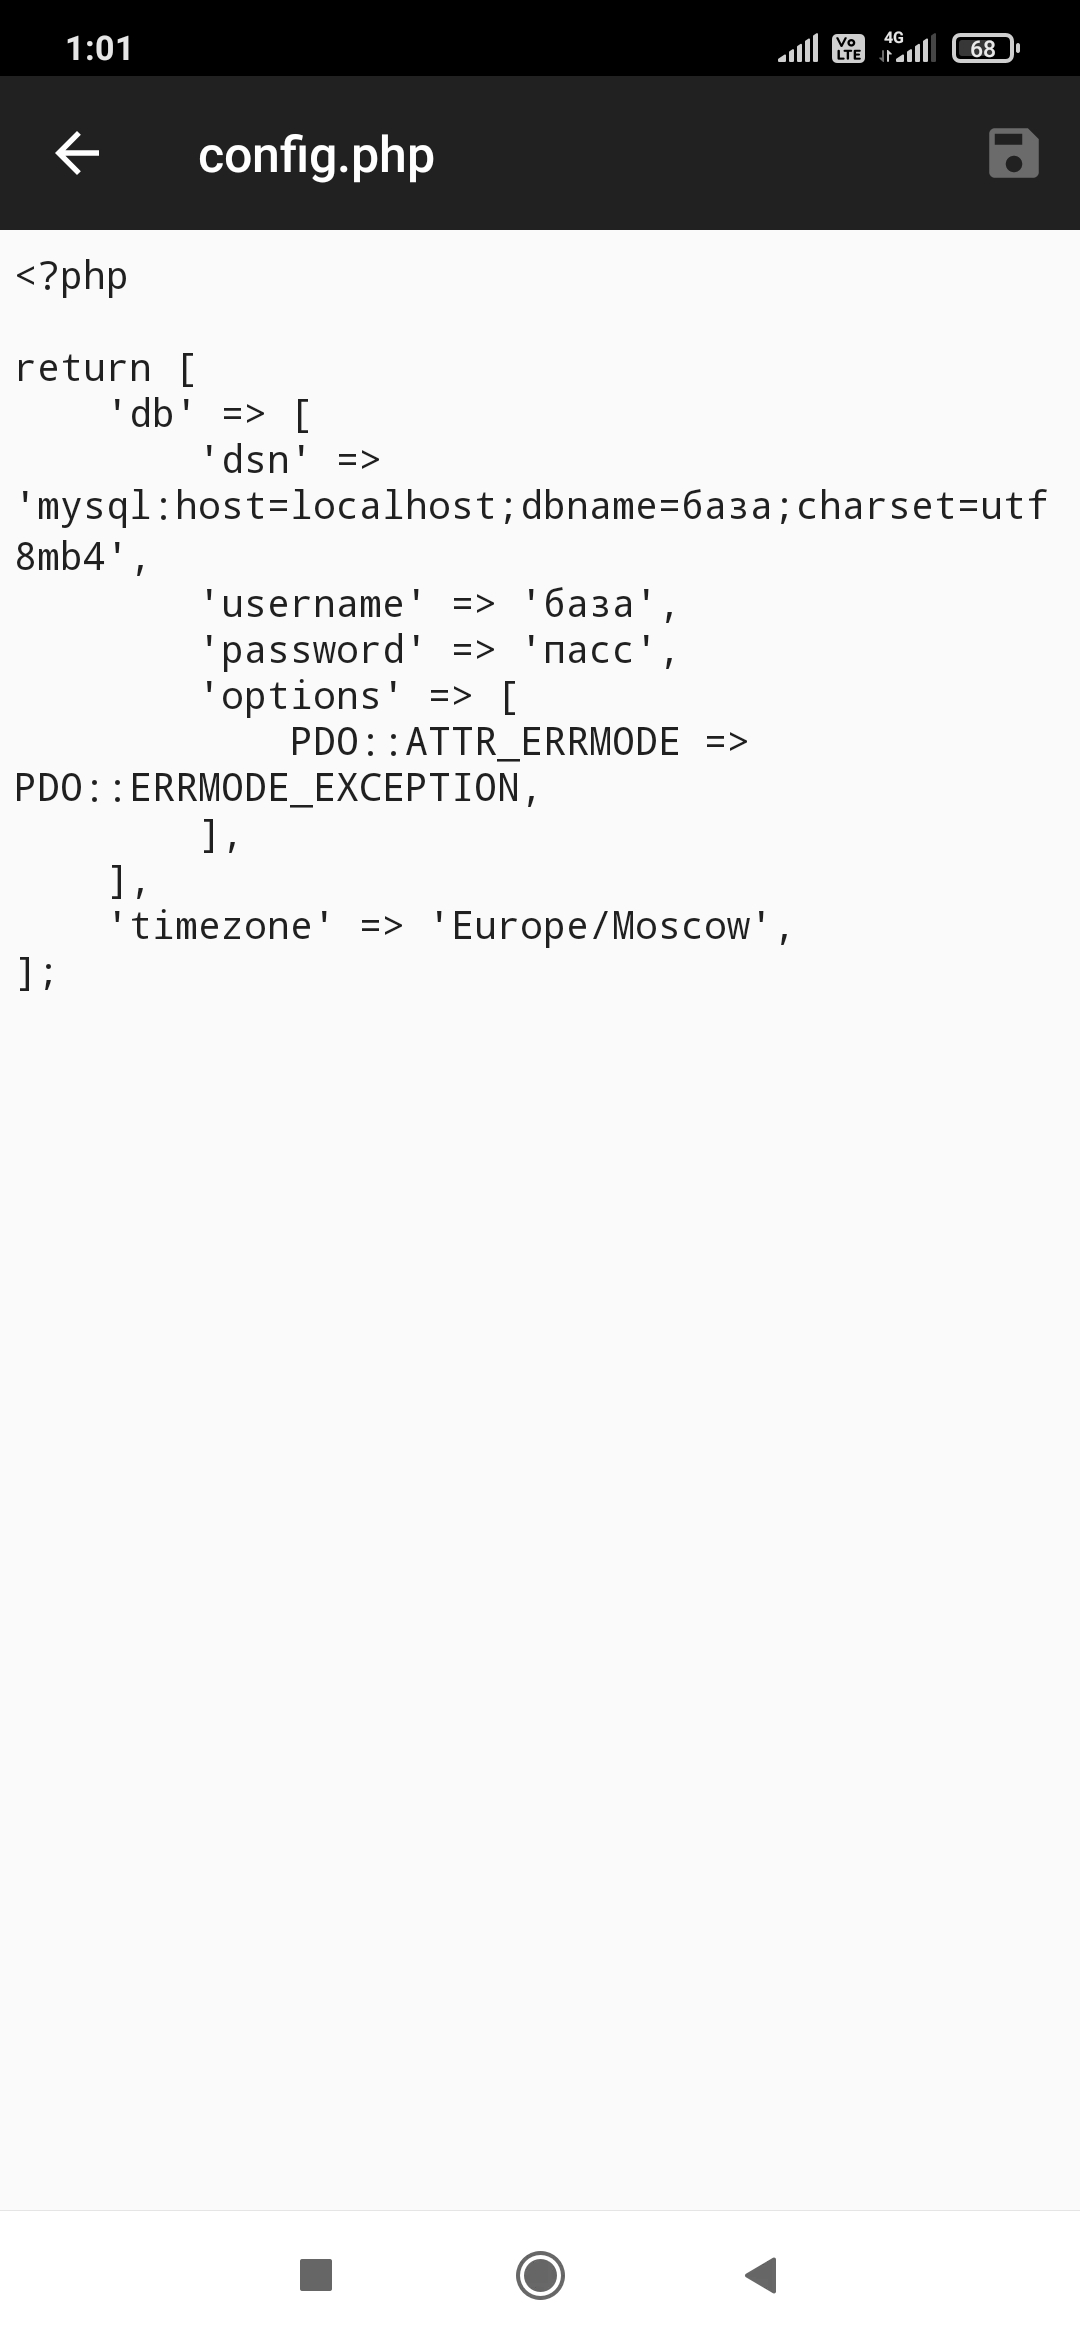This screenshot has width=1080, height=2340.
Task: Place cursor on 'timezone' Europe/Moscow line
Action: point(451,926)
